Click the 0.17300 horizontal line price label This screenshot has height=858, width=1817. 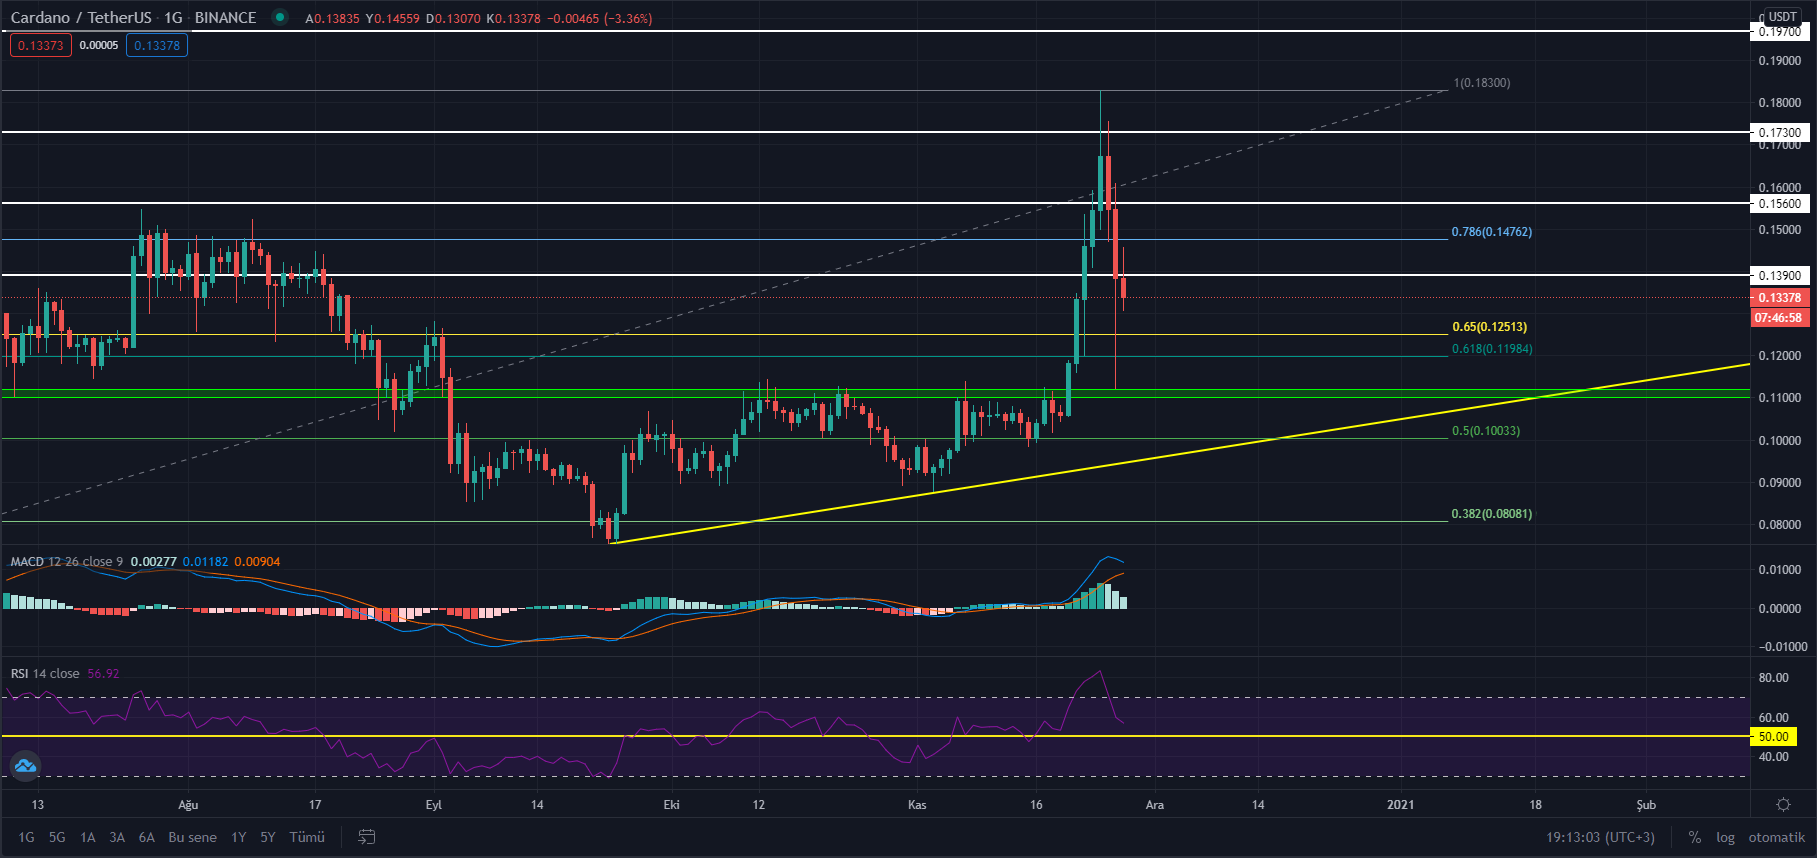[x=1780, y=132]
